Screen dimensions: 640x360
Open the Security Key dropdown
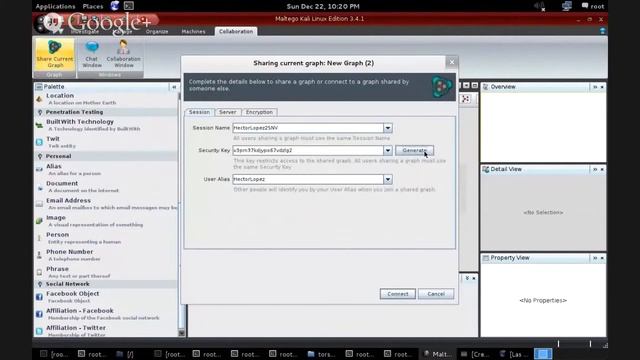[388, 151]
